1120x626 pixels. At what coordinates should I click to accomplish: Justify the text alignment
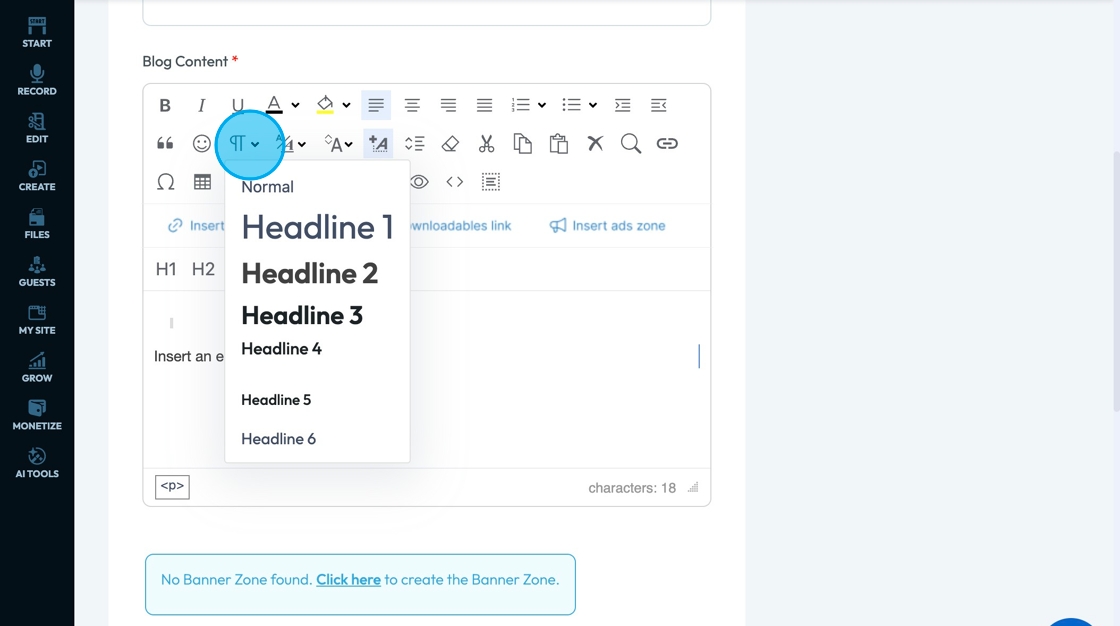point(484,106)
